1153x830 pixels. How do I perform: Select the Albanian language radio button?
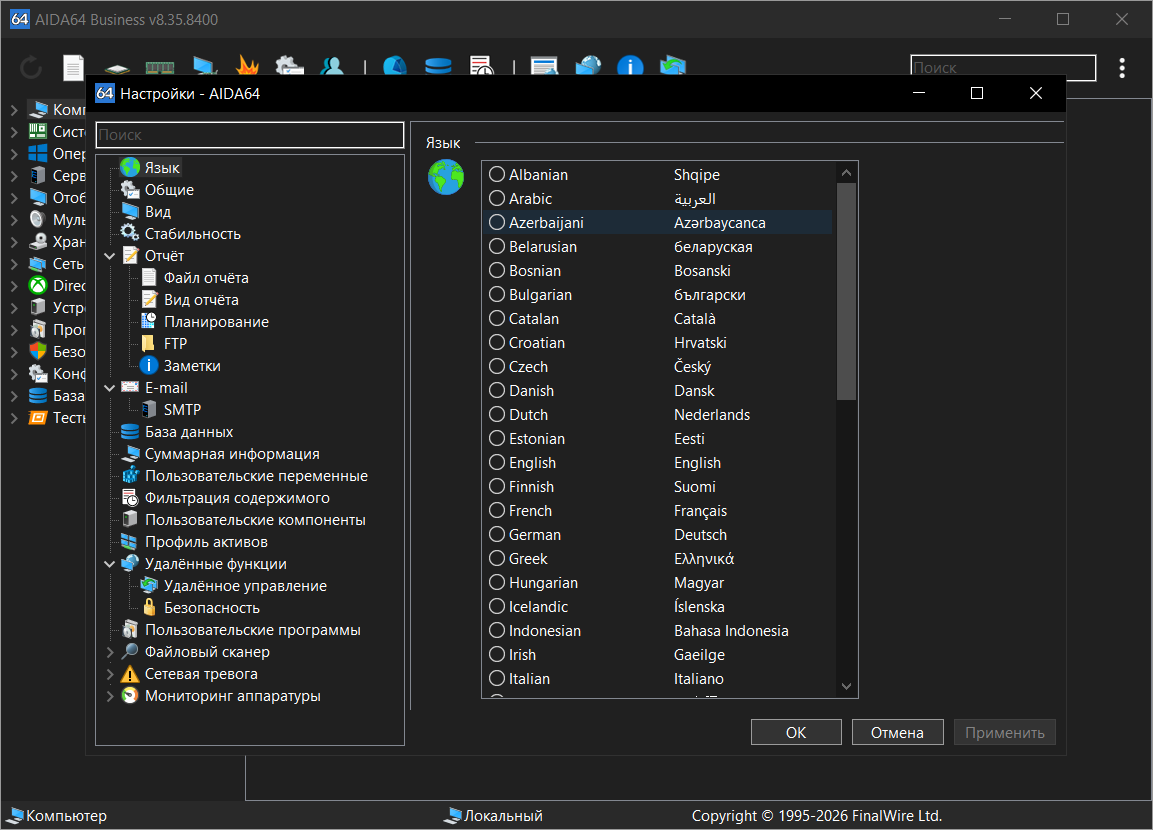pos(497,174)
